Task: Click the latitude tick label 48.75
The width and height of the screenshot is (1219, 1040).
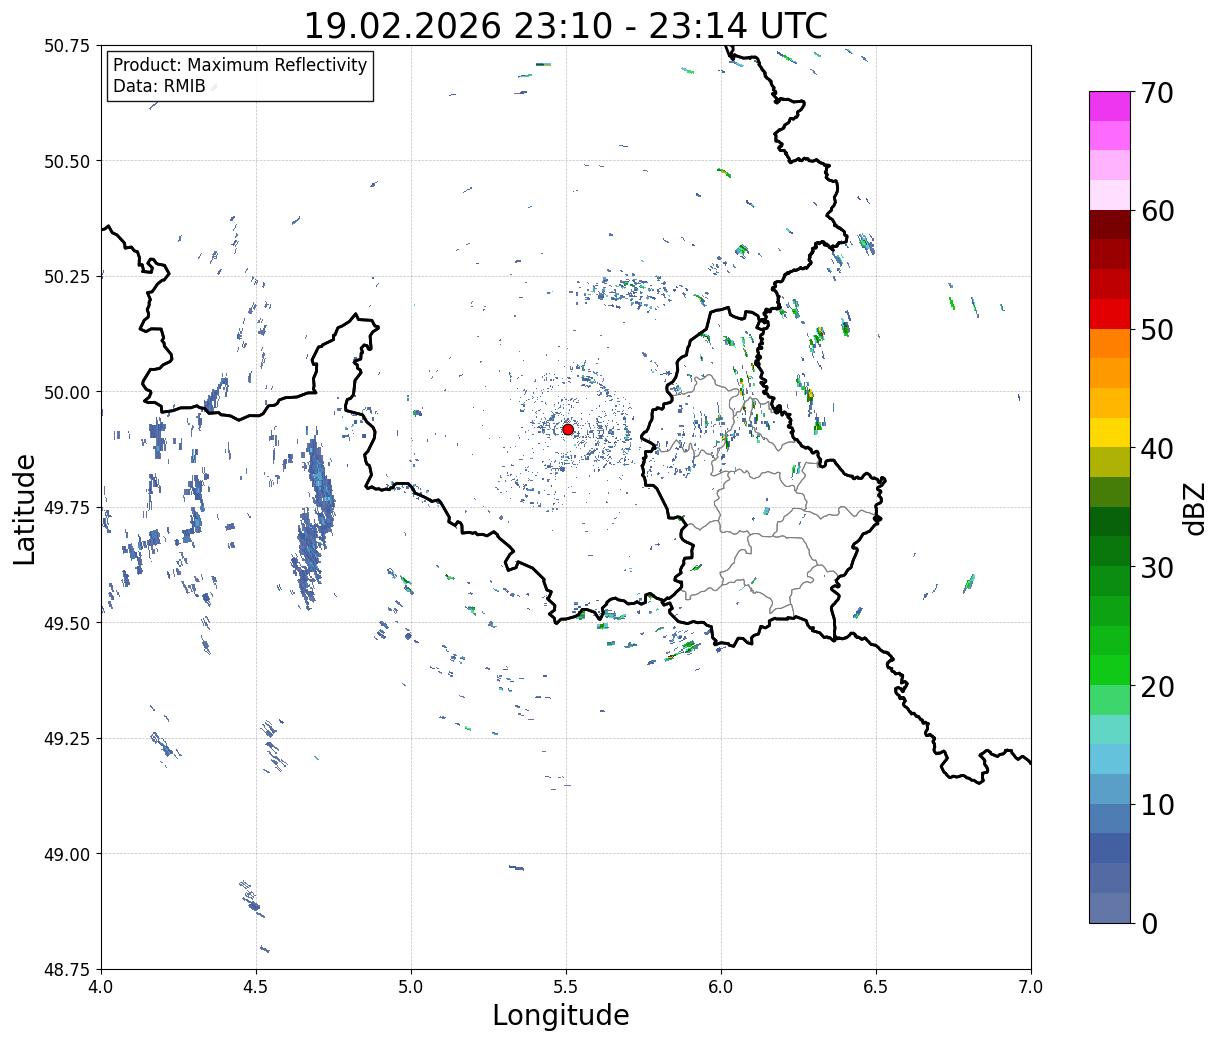Action: (x=67, y=970)
